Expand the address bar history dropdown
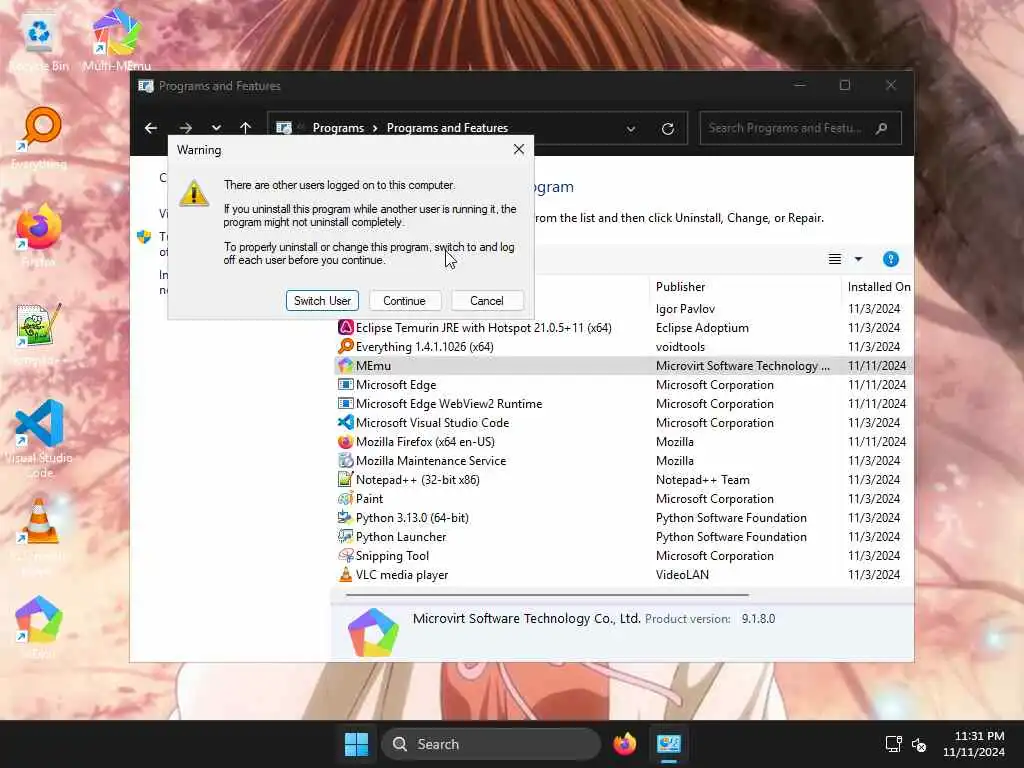Viewport: 1024px width, 768px height. tap(631, 129)
